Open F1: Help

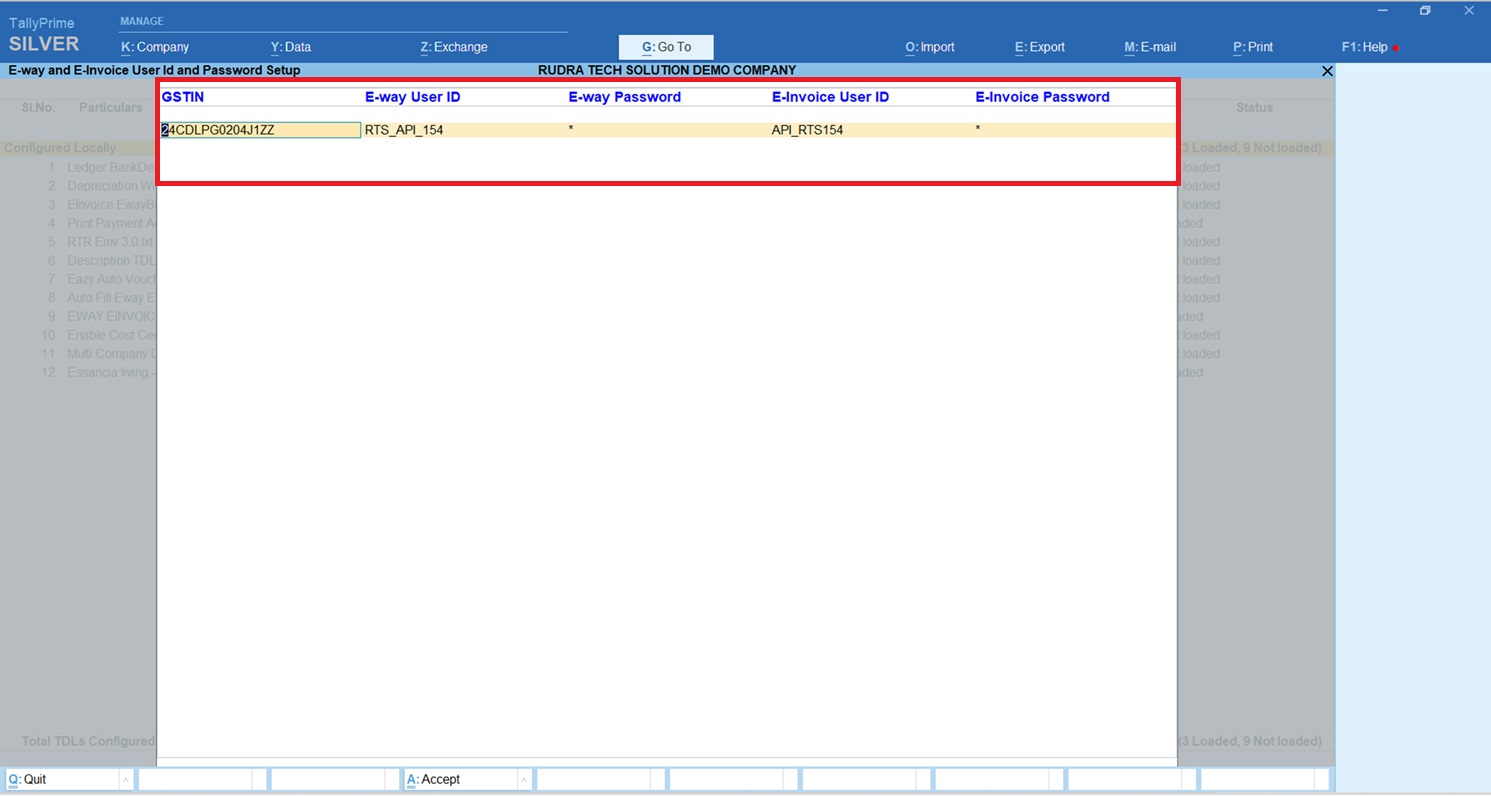tap(1364, 47)
